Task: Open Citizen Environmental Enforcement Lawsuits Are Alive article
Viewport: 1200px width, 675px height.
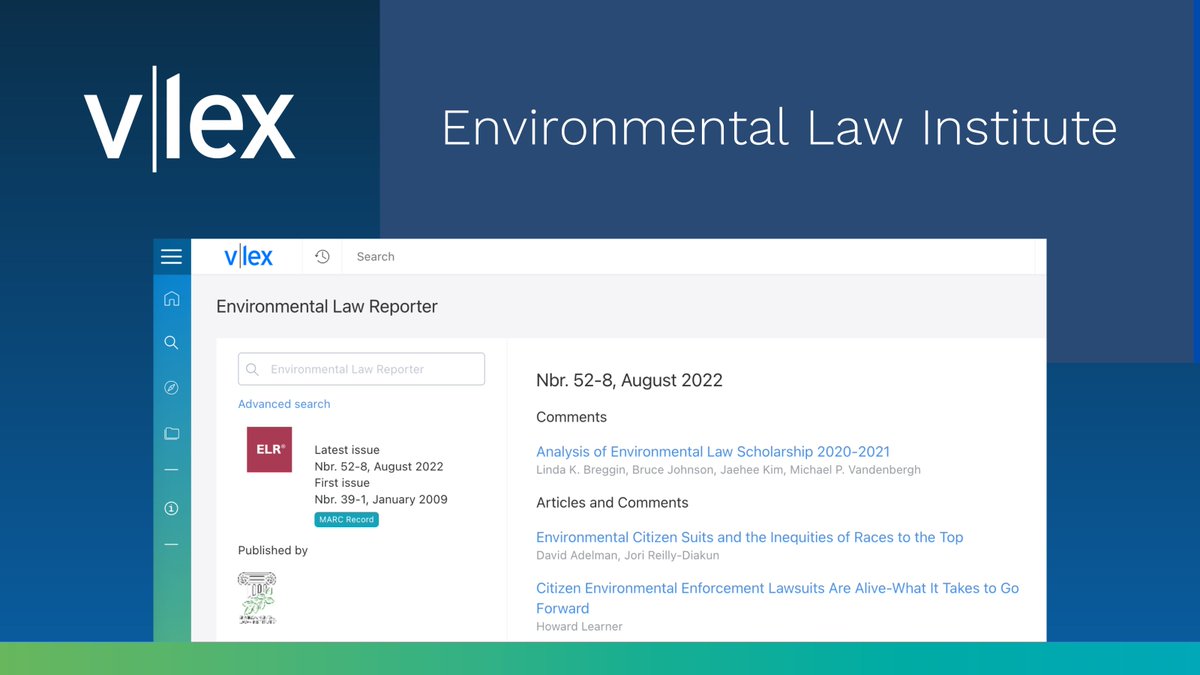Action: tap(777, 598)
